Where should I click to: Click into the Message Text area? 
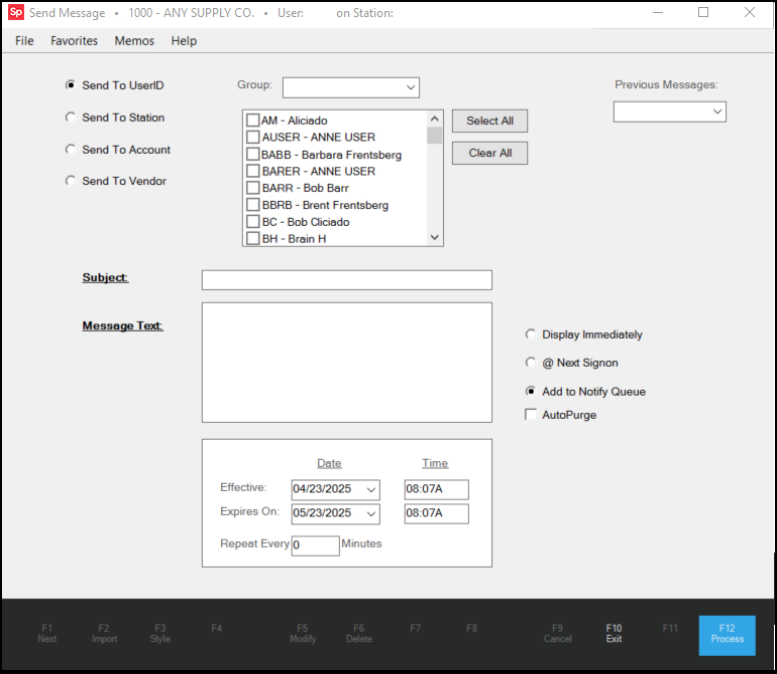click(x=347, y=362)
